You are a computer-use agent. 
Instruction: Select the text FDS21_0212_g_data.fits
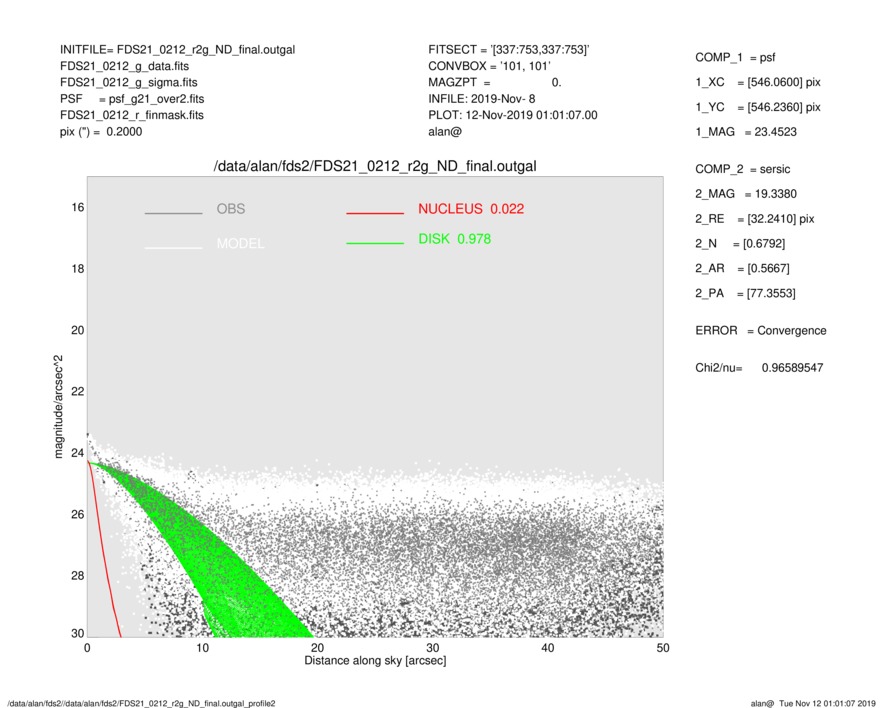tap(124, 66)
